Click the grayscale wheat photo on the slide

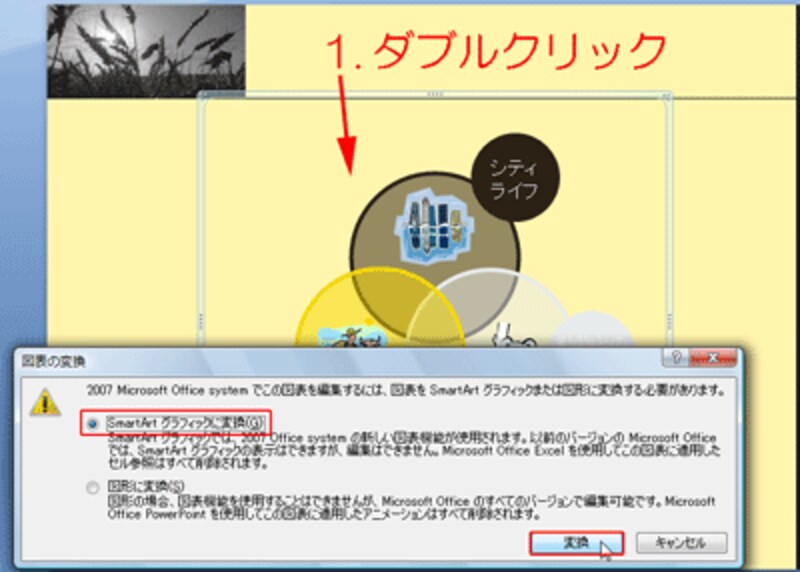(x=146, y=51)
